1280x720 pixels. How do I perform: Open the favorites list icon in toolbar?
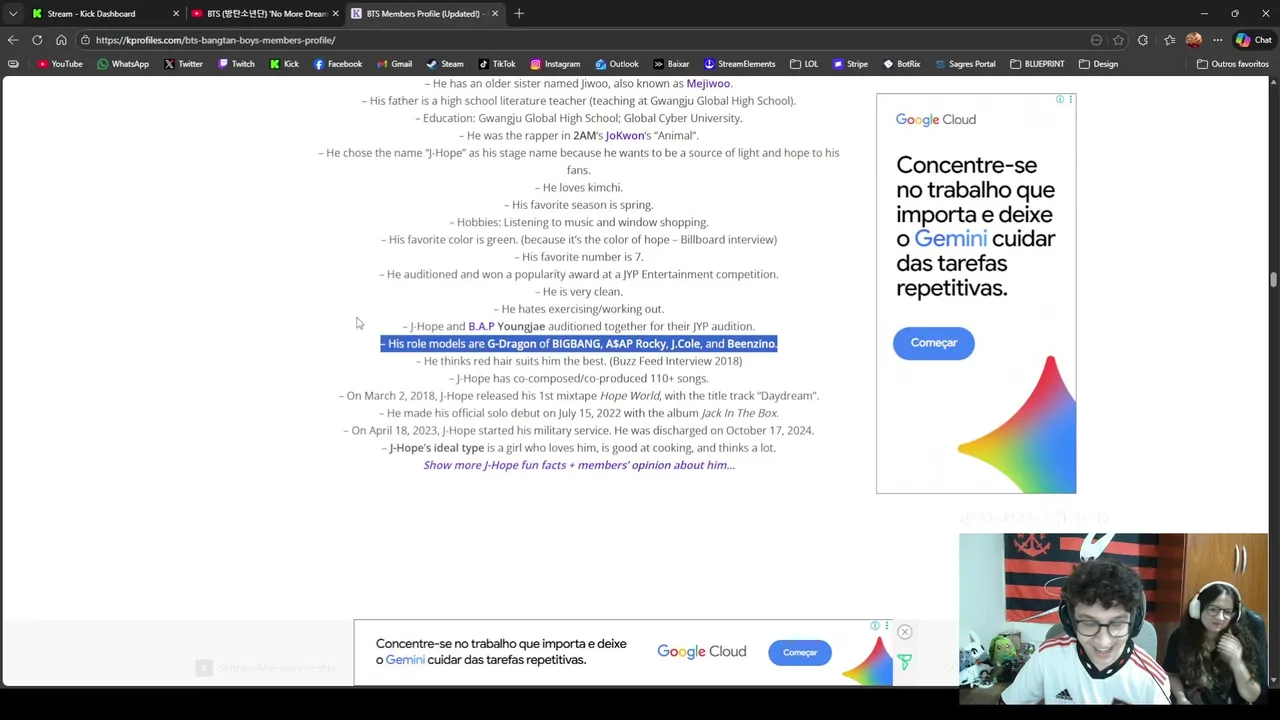click(x=1169, y=40)
